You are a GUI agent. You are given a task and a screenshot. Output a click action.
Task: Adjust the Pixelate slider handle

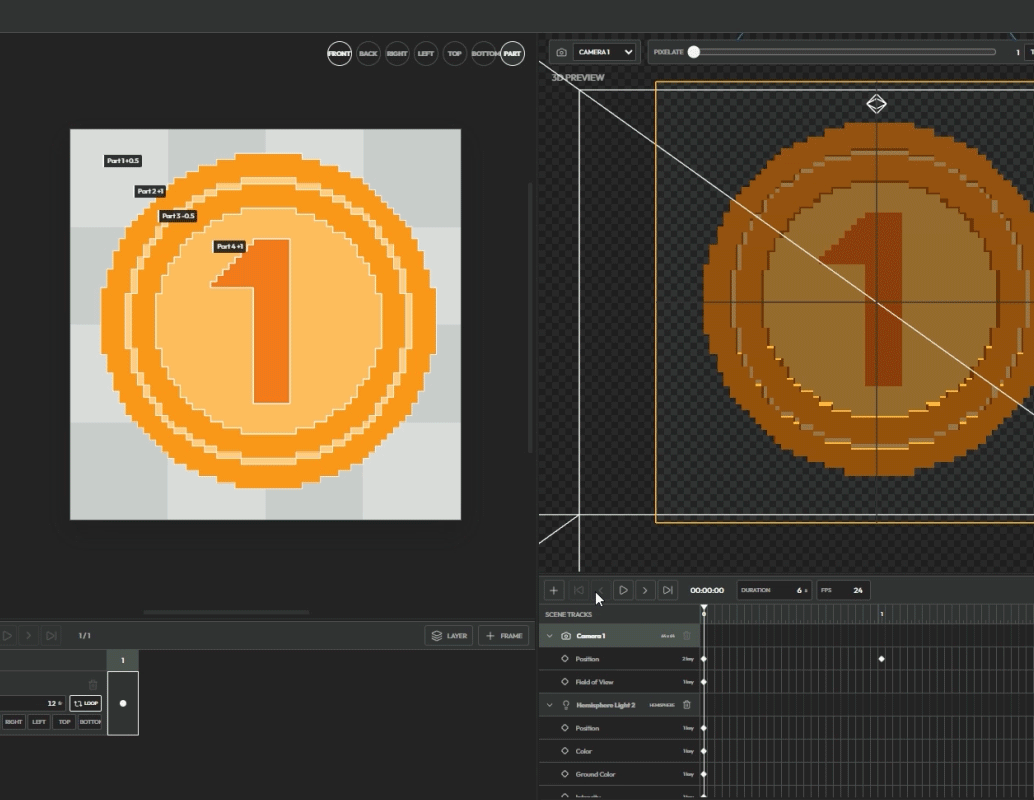tap(693, 52)
